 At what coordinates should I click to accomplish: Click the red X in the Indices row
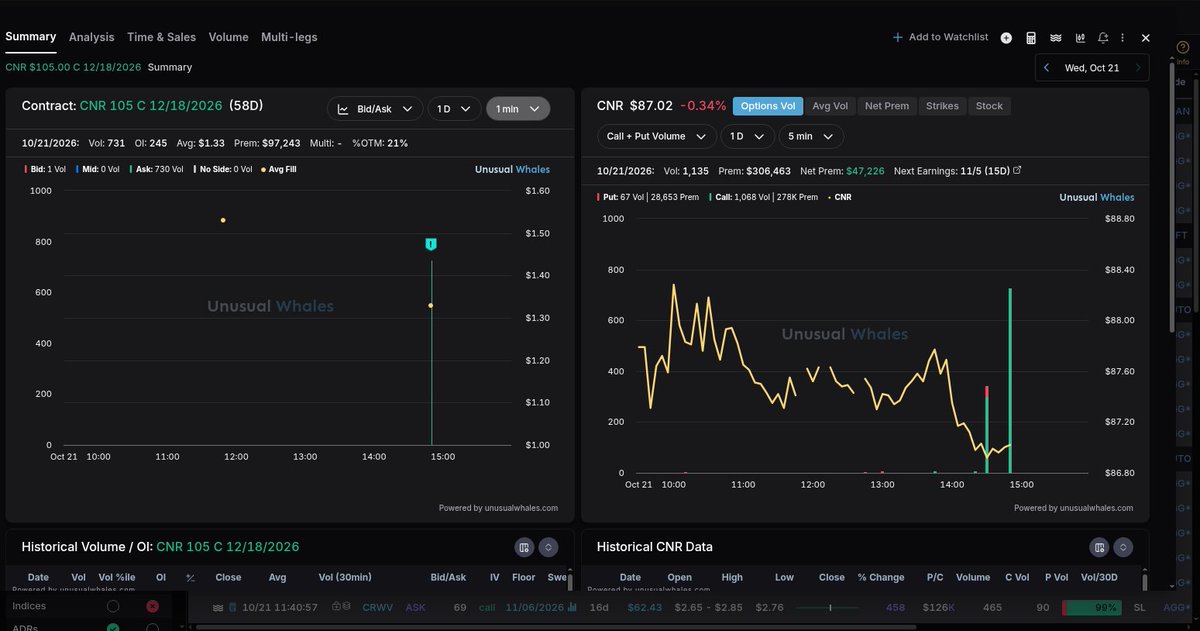click(152, 606)
